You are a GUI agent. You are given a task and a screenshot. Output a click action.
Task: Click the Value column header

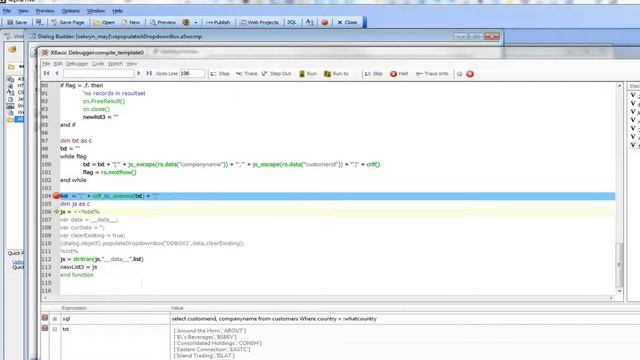coord(177,308)
